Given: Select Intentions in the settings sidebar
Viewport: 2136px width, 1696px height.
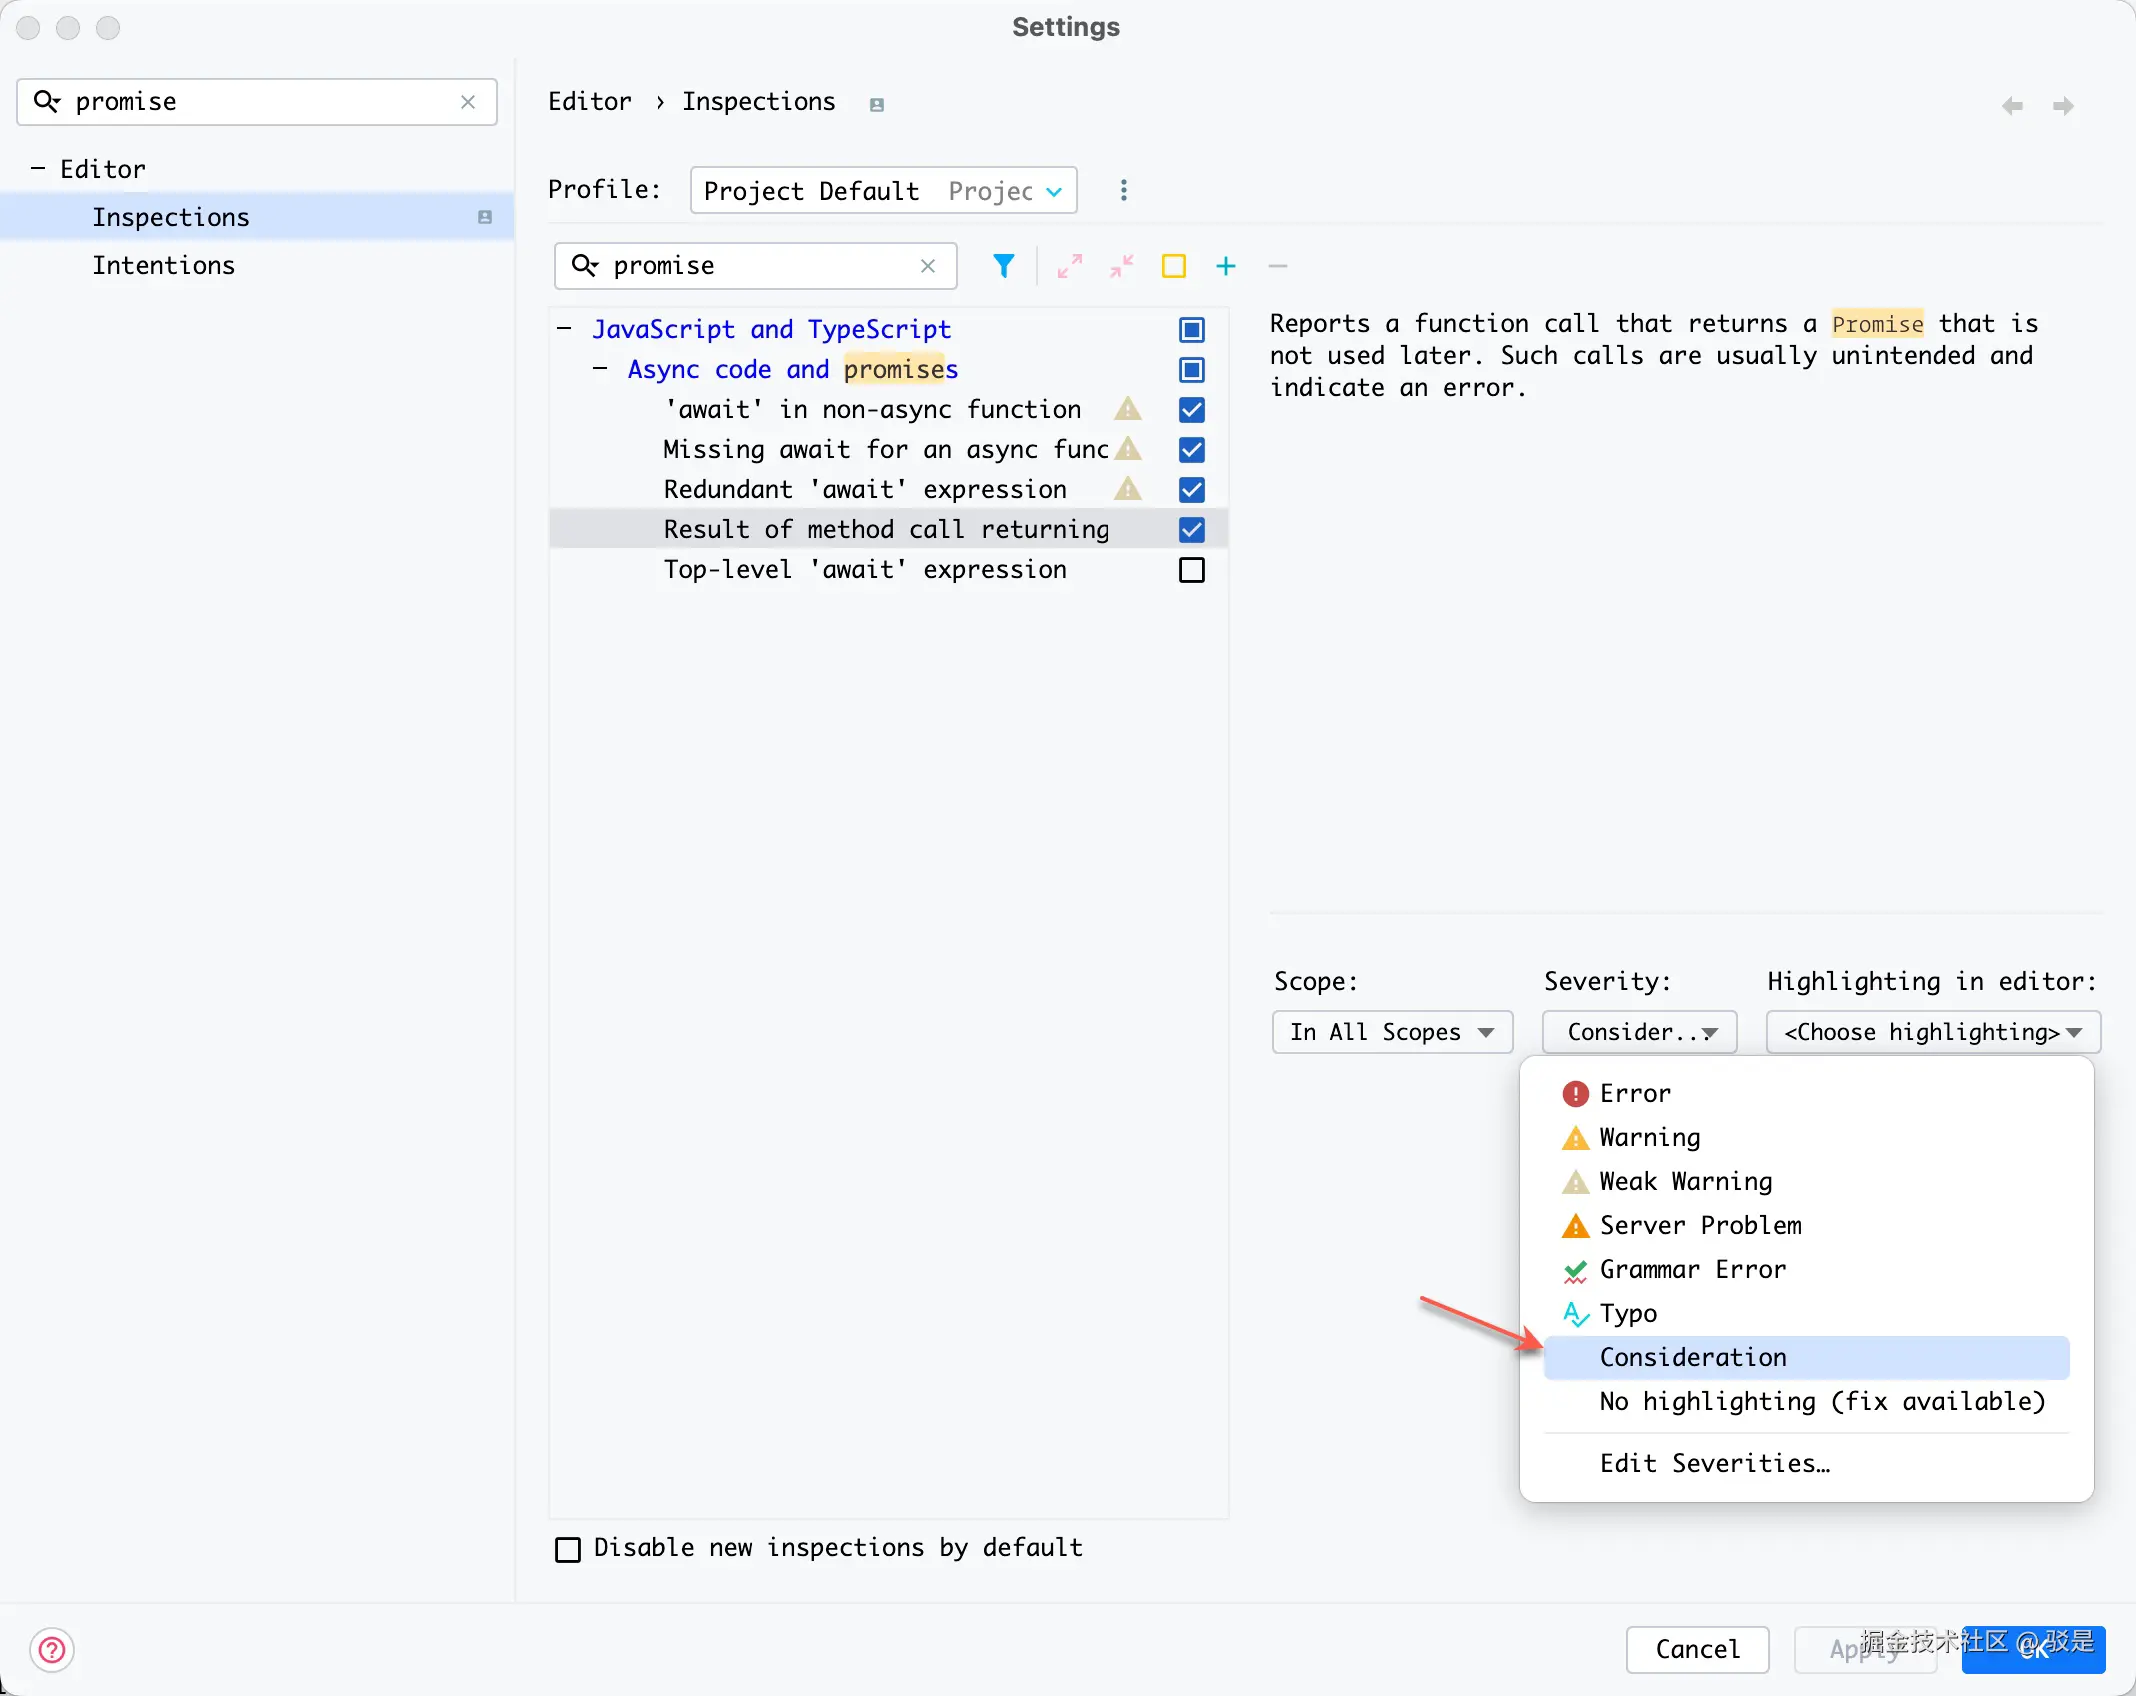Looking at the screenshot, I should click(x=163, y=266).
